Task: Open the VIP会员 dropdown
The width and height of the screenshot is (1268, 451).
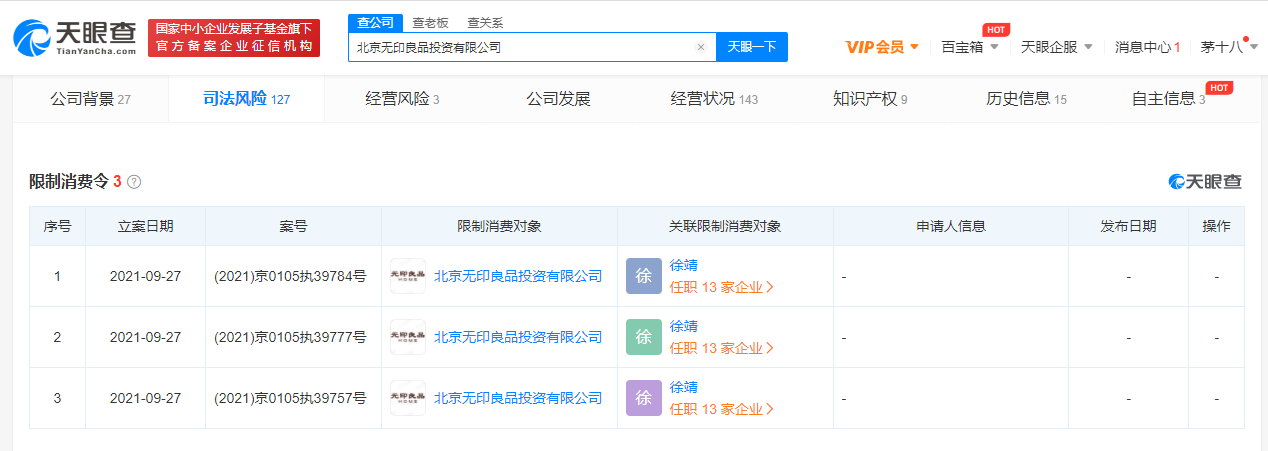Action: click(x=882, y=47)
